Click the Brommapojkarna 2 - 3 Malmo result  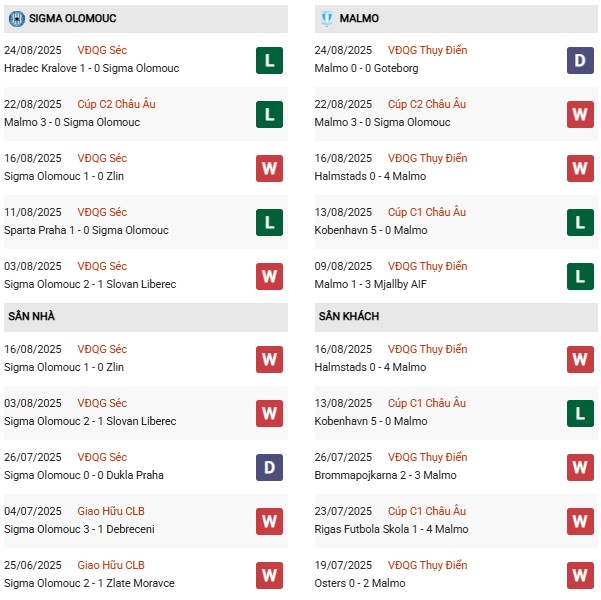pyautogui.click(x=391, y=475)
